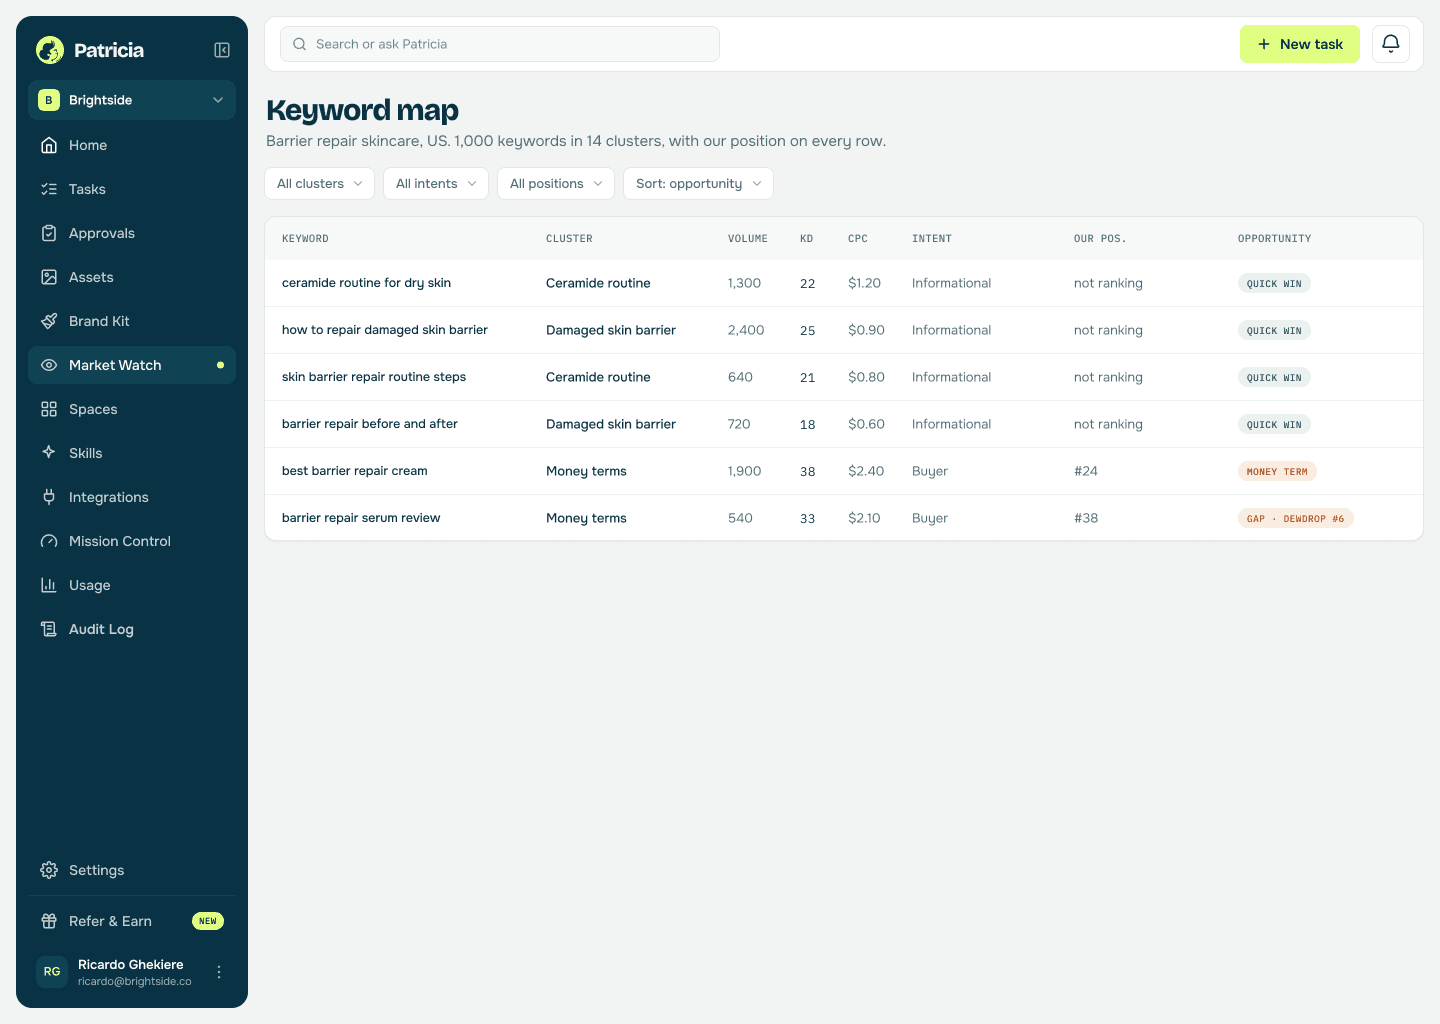Sort by the VOLUME column header
The height and width of the screenshot is (1024, 1440).
[748, 239]
